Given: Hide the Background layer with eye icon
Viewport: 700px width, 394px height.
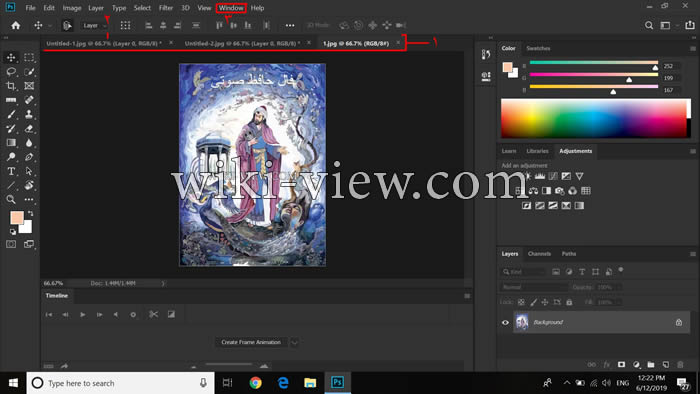Looking at the screenshot, I should (x=505, y=322).
